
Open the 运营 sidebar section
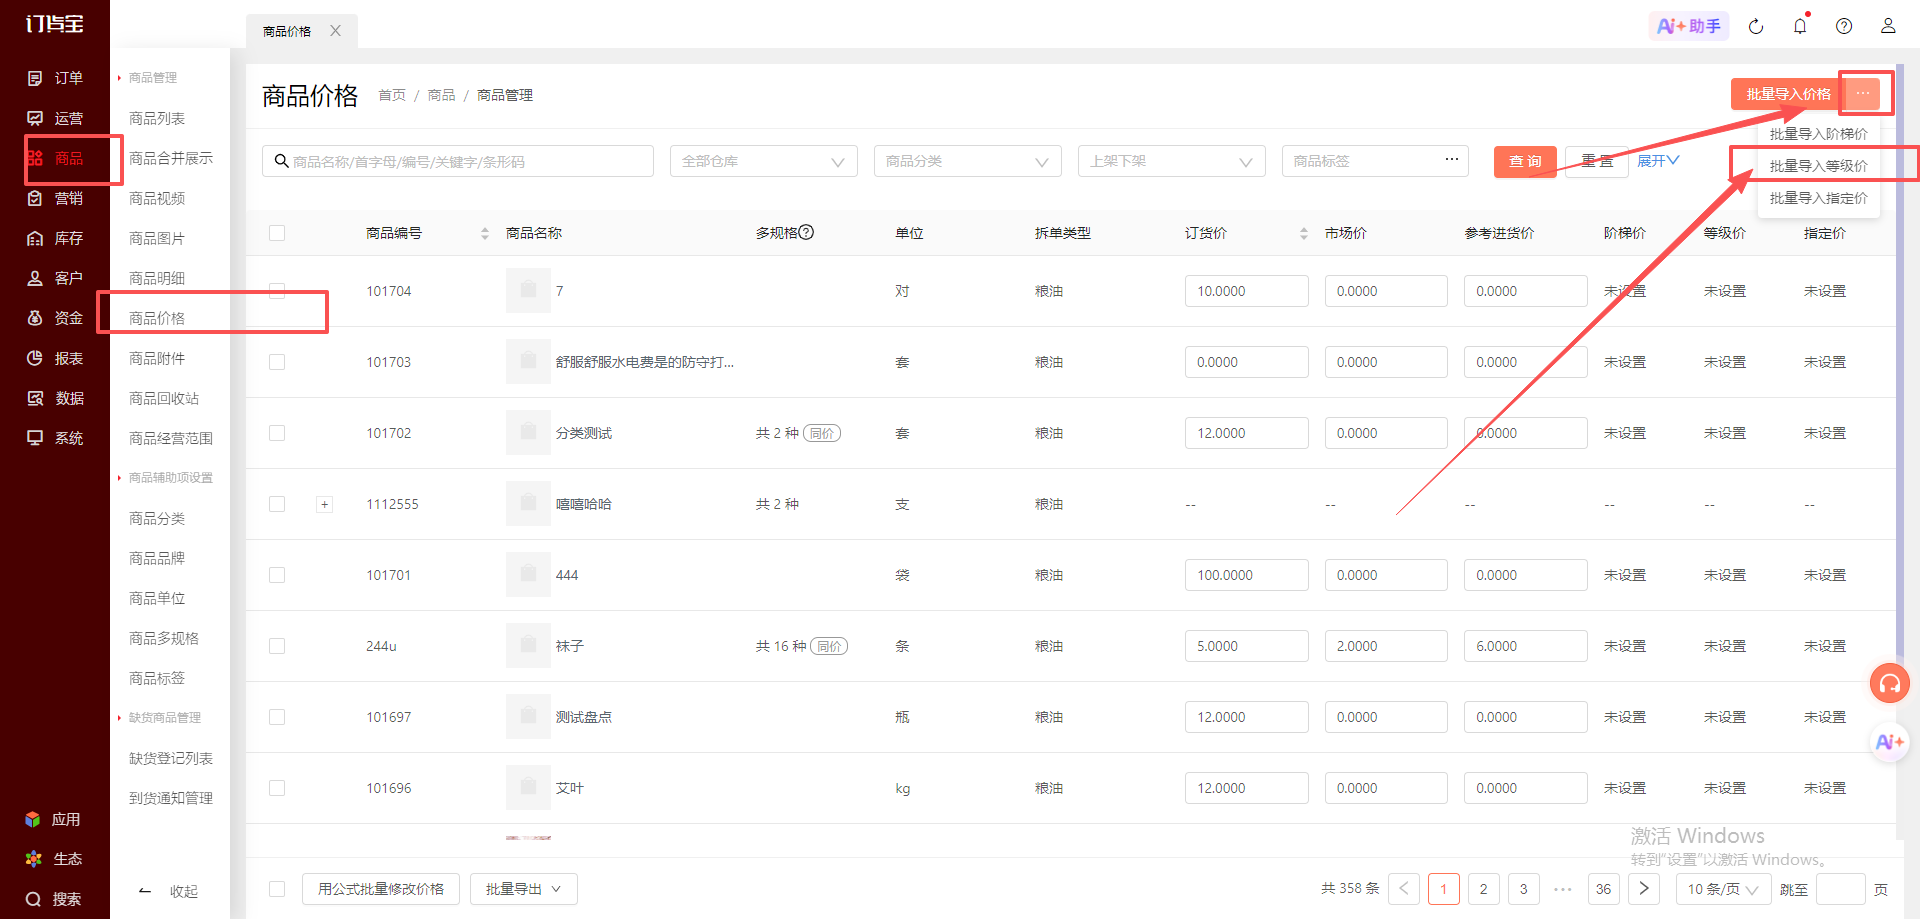coord(55,118)
